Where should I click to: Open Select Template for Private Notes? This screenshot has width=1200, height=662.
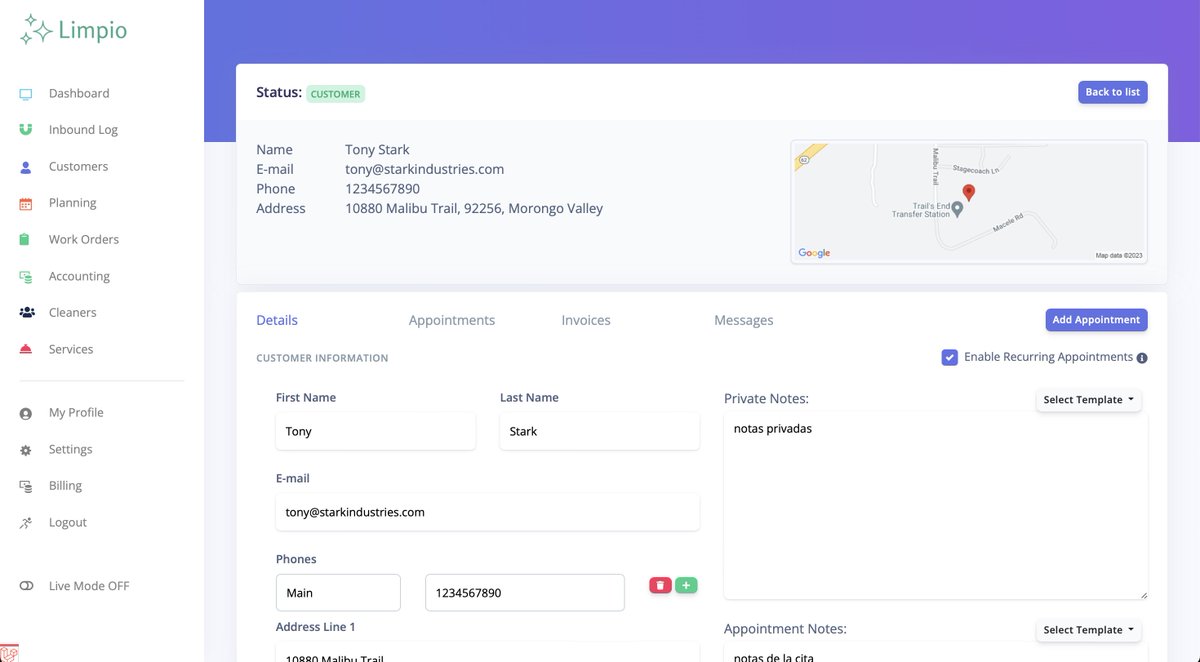[x=1088, y=399]
